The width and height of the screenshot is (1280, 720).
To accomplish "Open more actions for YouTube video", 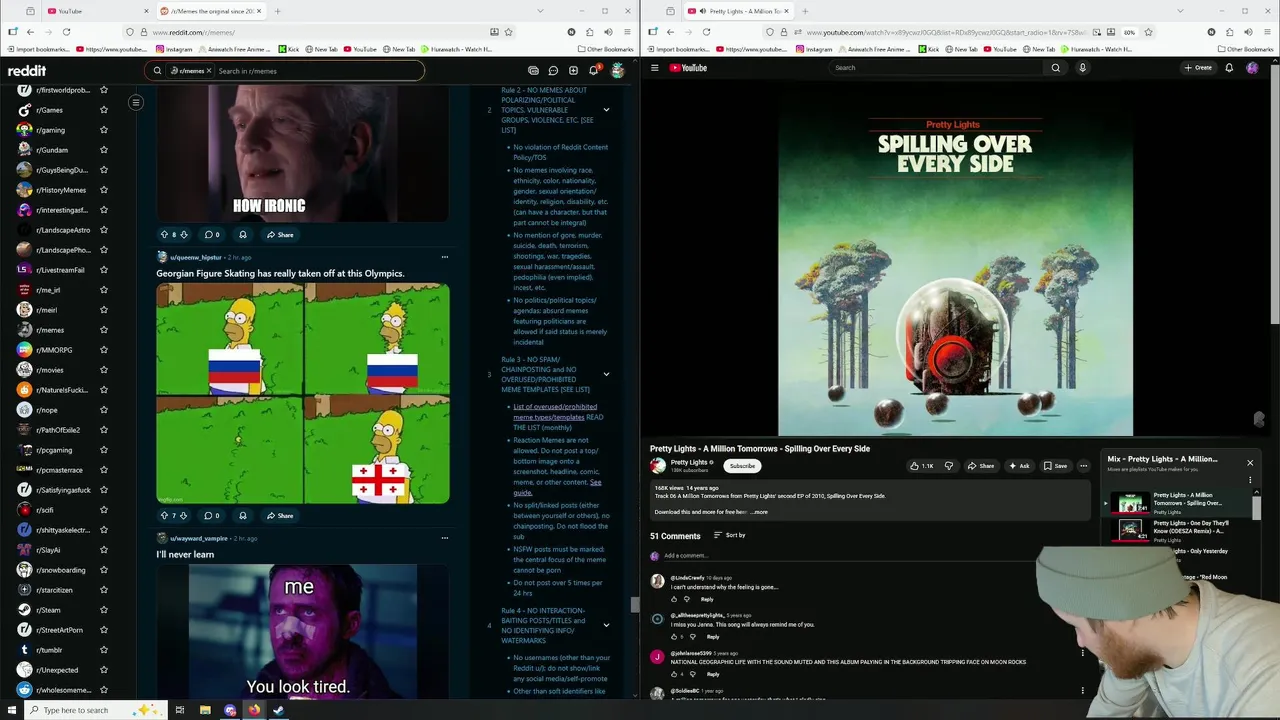I will (1083, 466).
